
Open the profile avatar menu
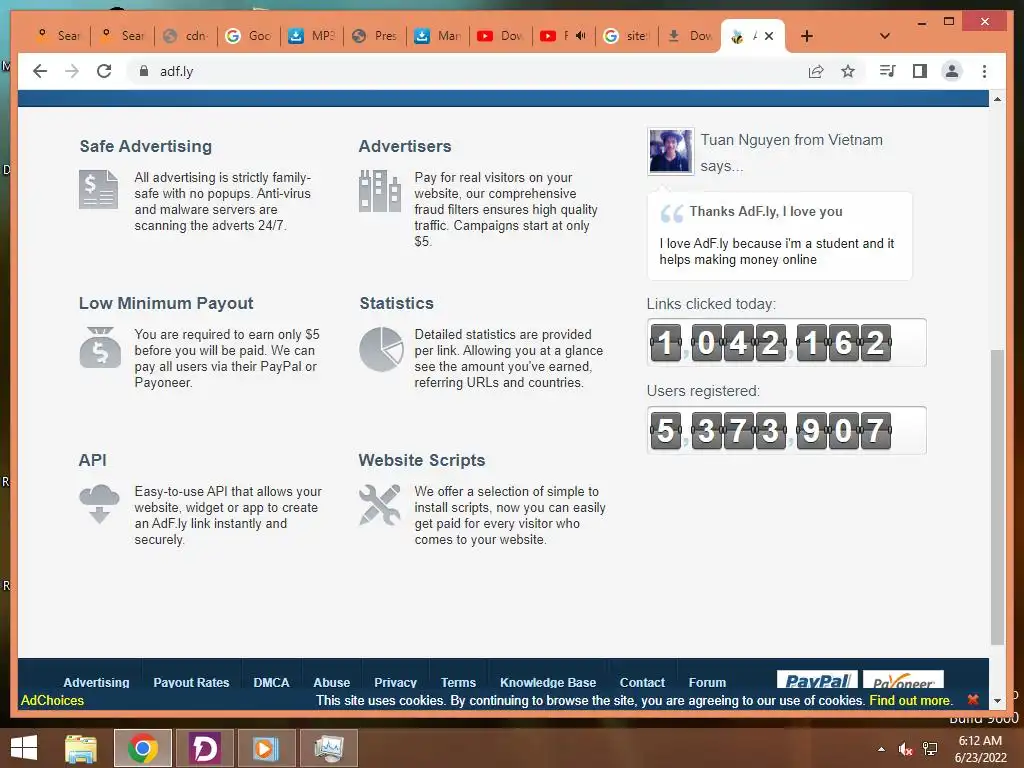(x=952, y=71)
